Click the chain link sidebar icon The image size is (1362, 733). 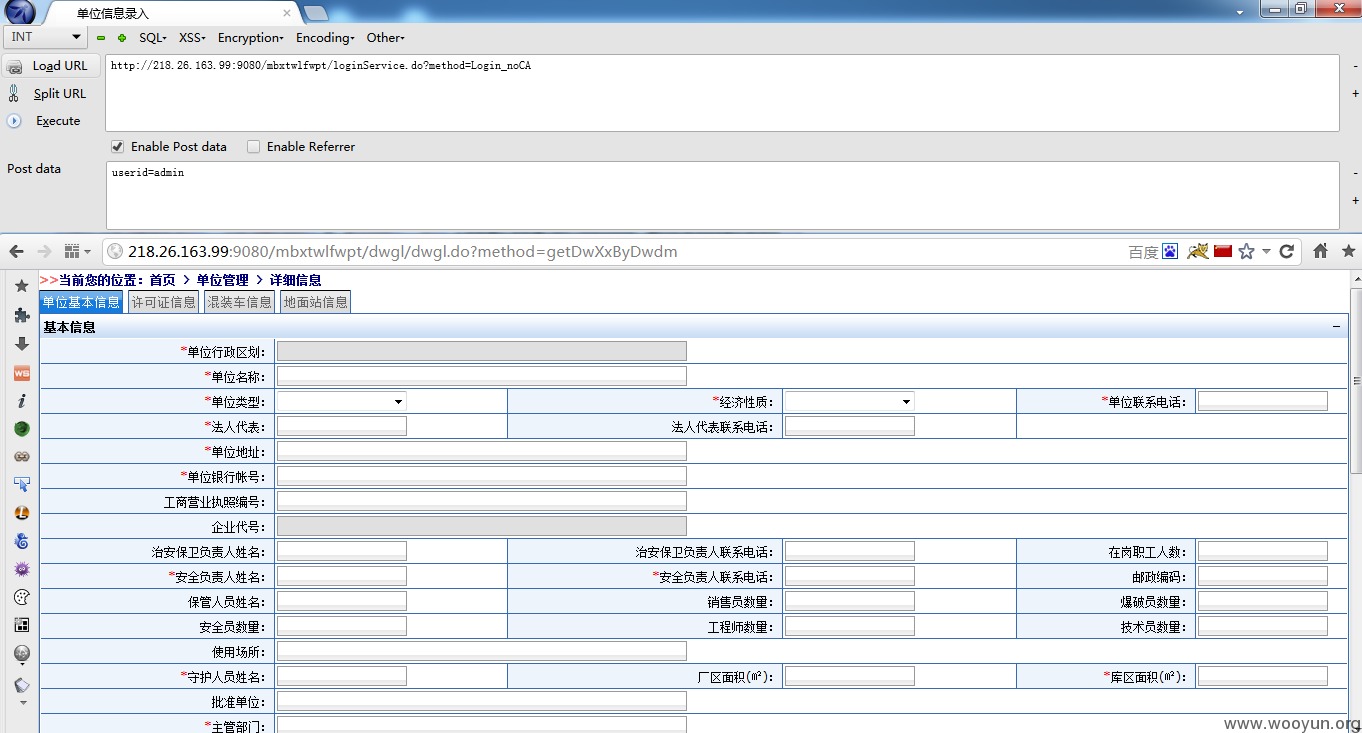pos(22,456)
